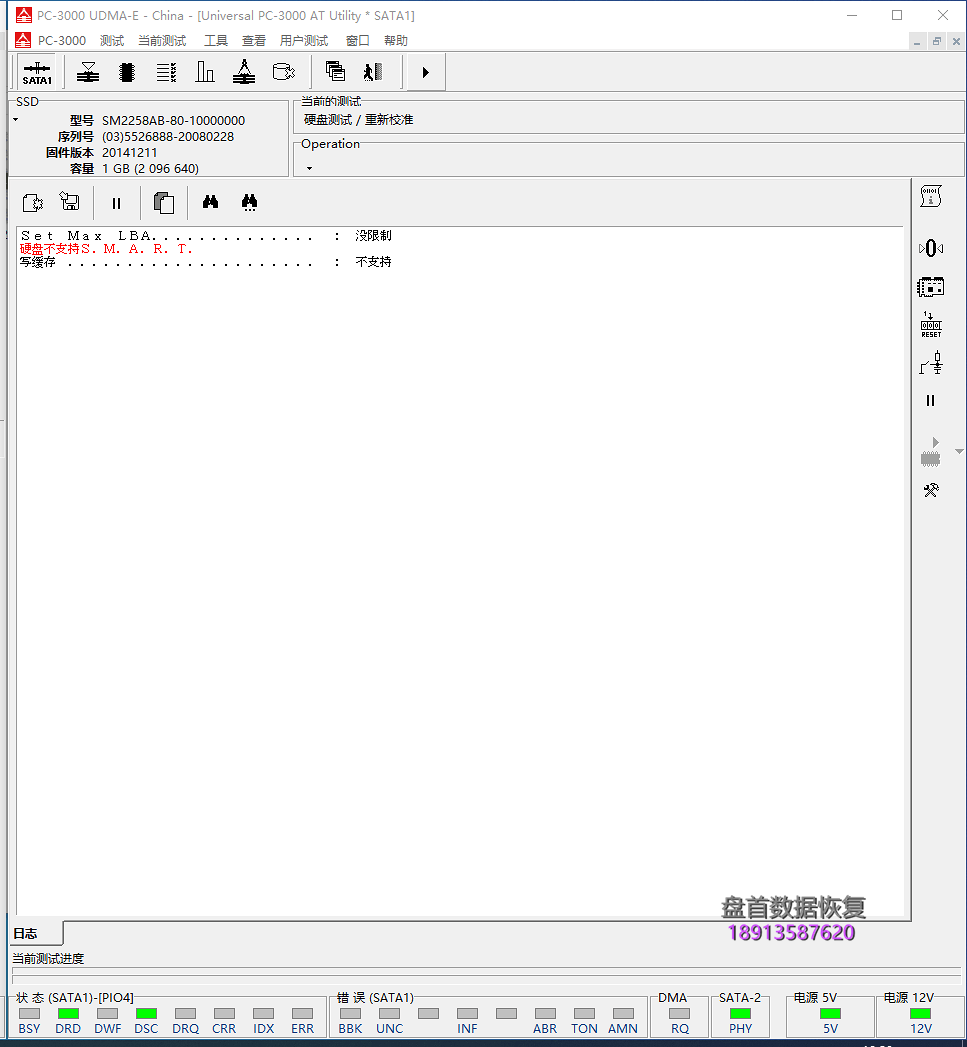The width and height of the screenshot is (967, 1047).
Task: Click the crossed hammer tools icon
Action: pos(931,490)
